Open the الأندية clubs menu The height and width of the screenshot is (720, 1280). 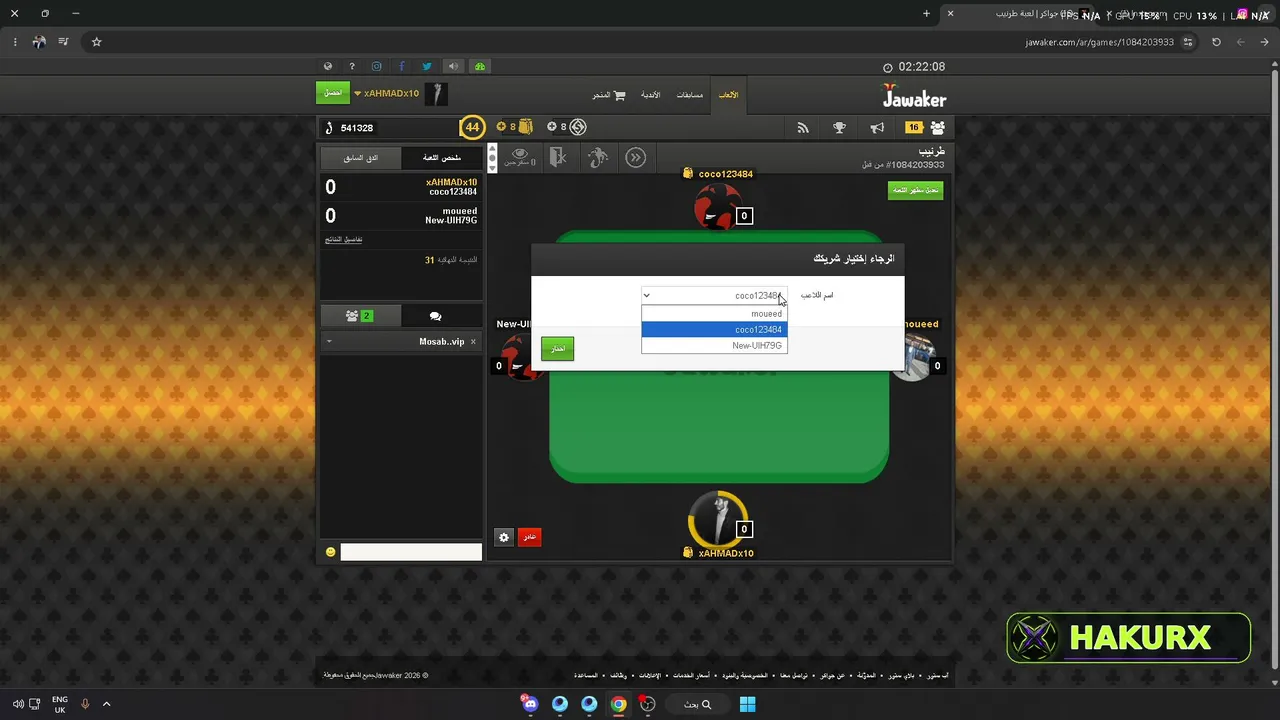click(650, 95)
